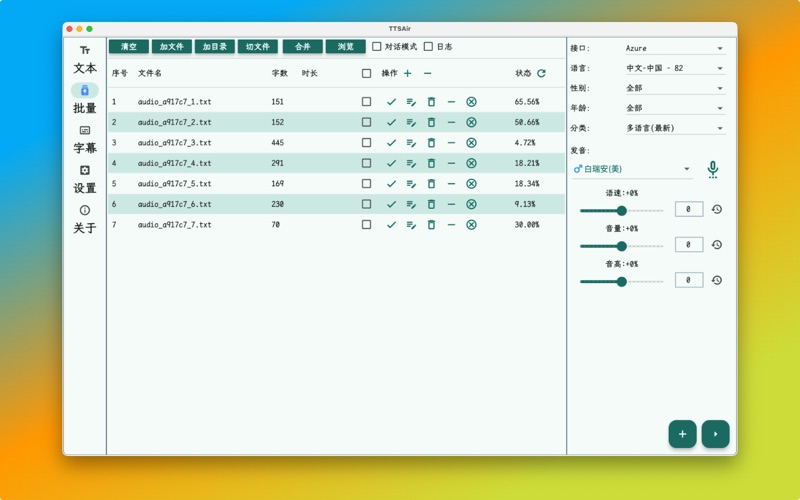Cancel audio_a917c7_4.txt with the circled X icon
The image size is (800, 500).
[x=471, y=163]
